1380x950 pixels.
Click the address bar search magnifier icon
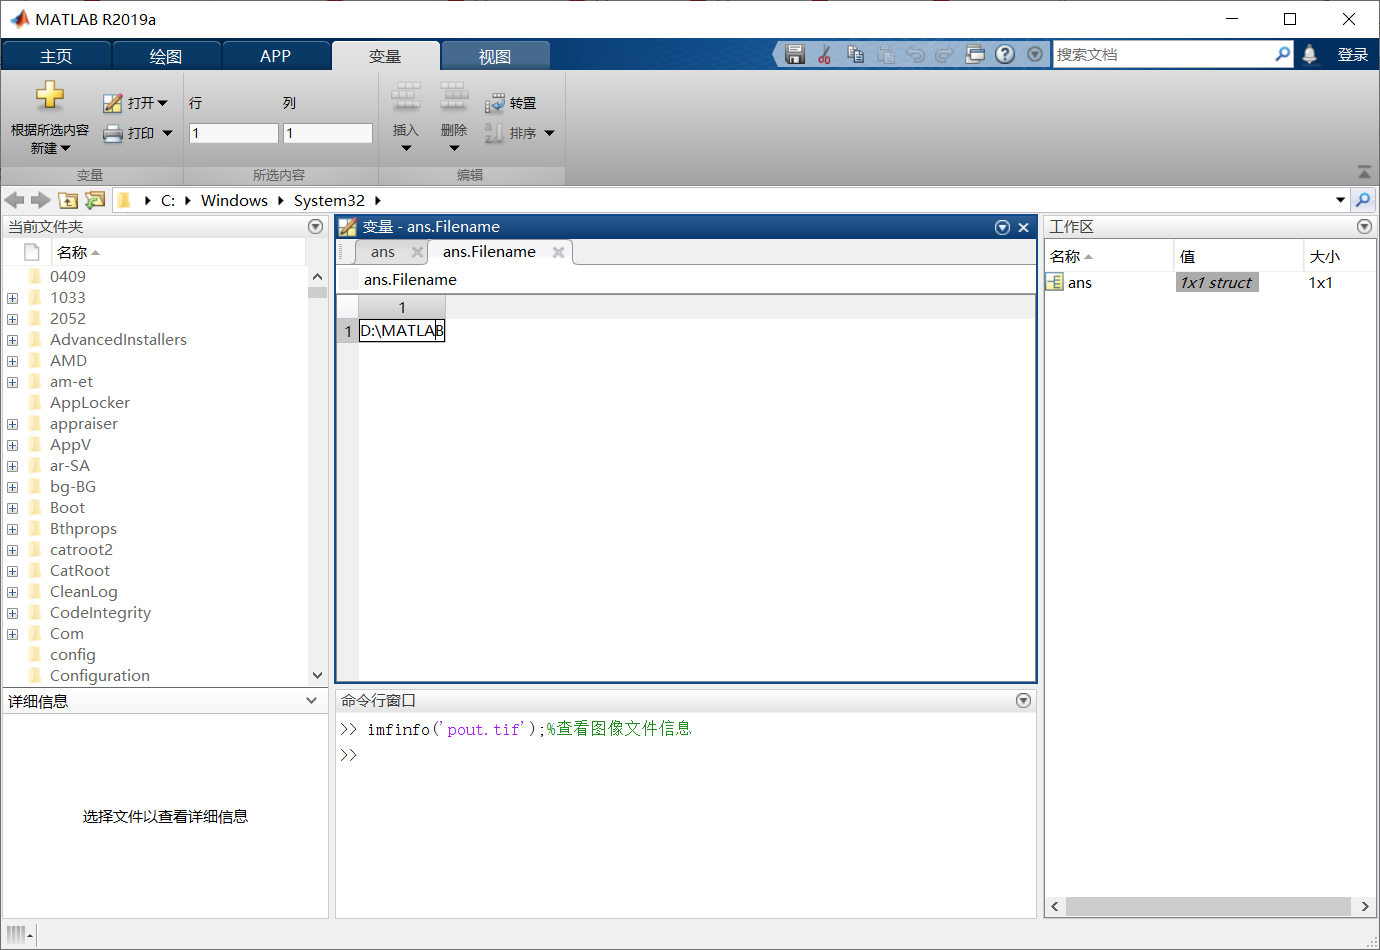[x=1363, y=200]
